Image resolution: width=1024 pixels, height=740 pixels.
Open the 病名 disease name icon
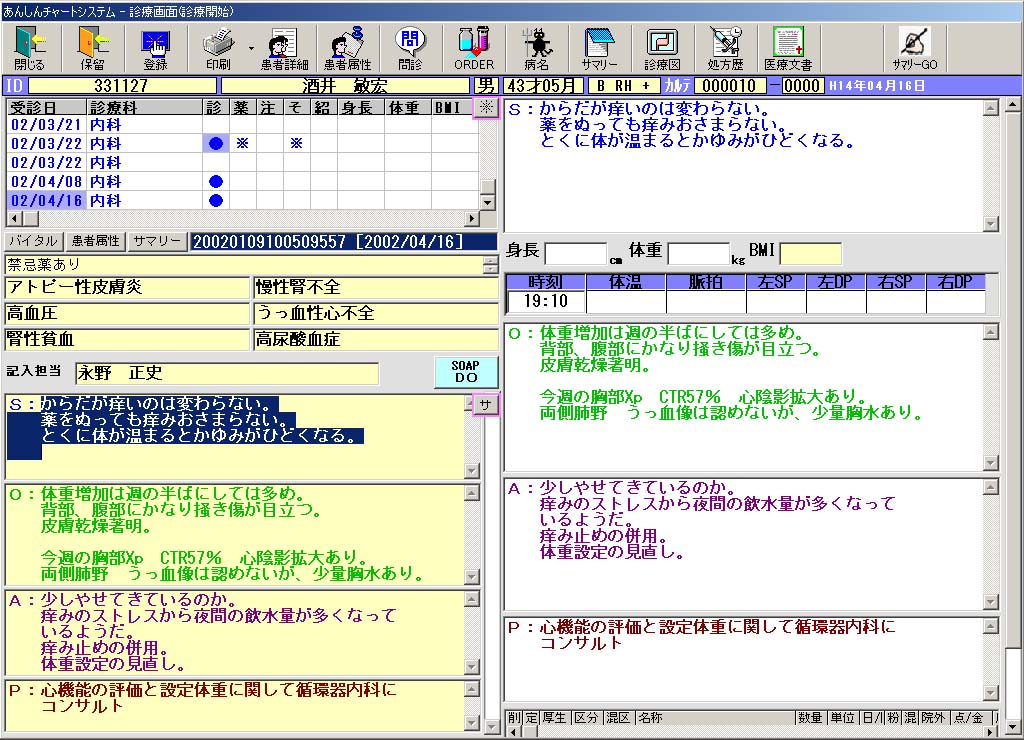pos(537,46)
